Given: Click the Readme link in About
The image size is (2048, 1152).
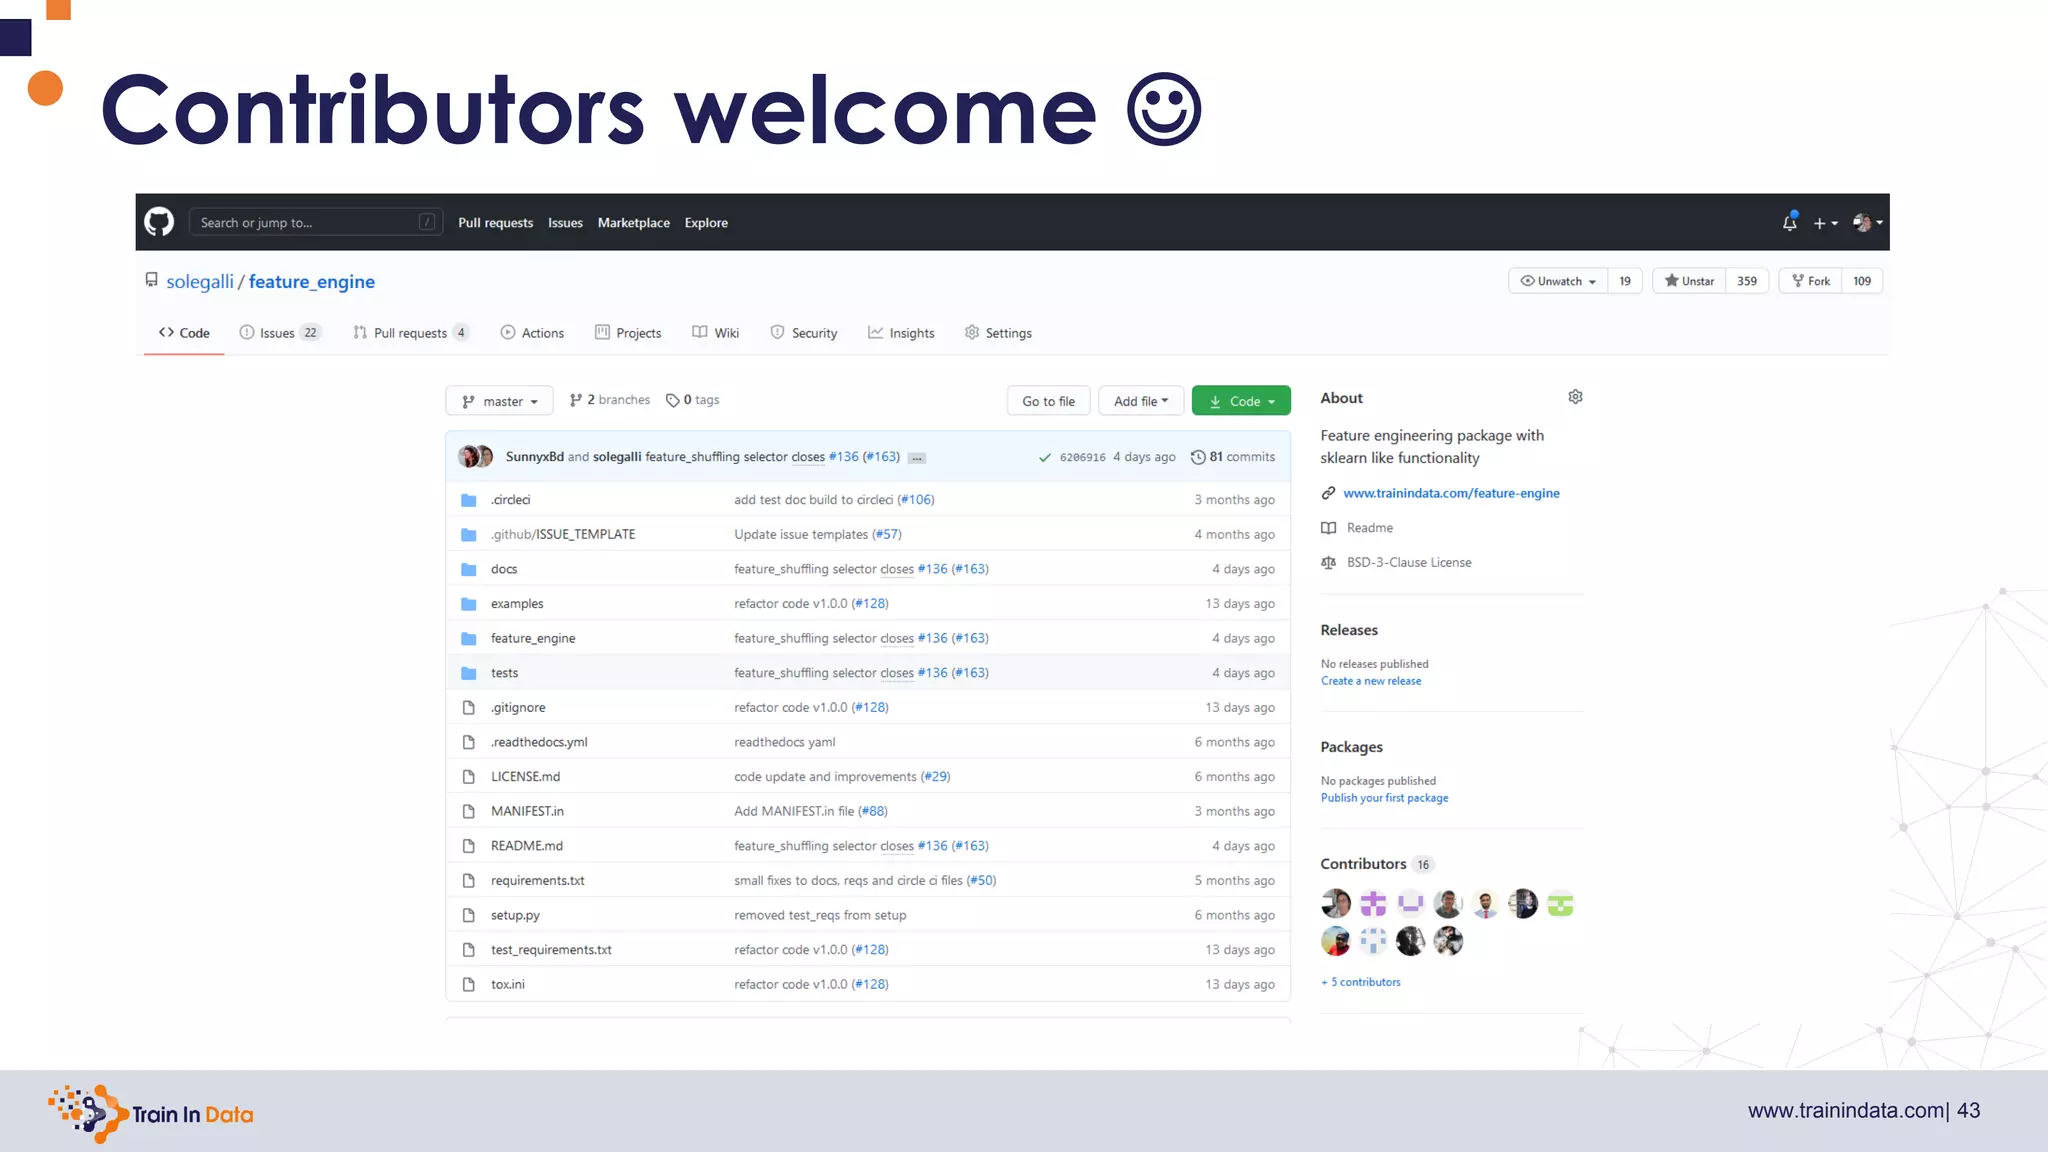Looking at the screenshot, I should [x=1369, y=528].
